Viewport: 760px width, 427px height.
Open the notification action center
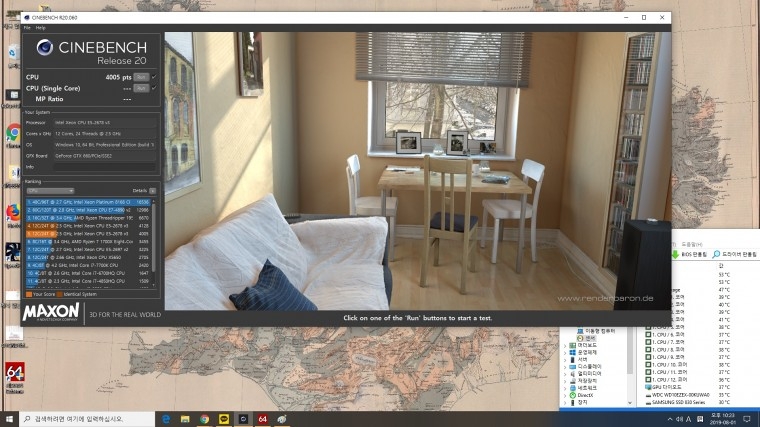(x=747, y=419)
